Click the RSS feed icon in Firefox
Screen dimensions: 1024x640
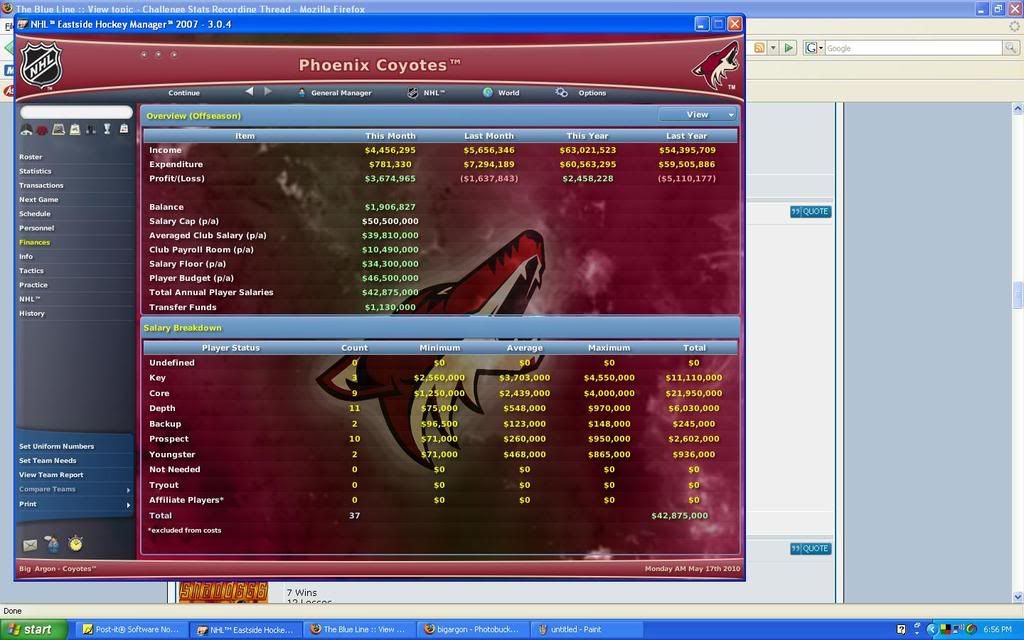point(760,48)
